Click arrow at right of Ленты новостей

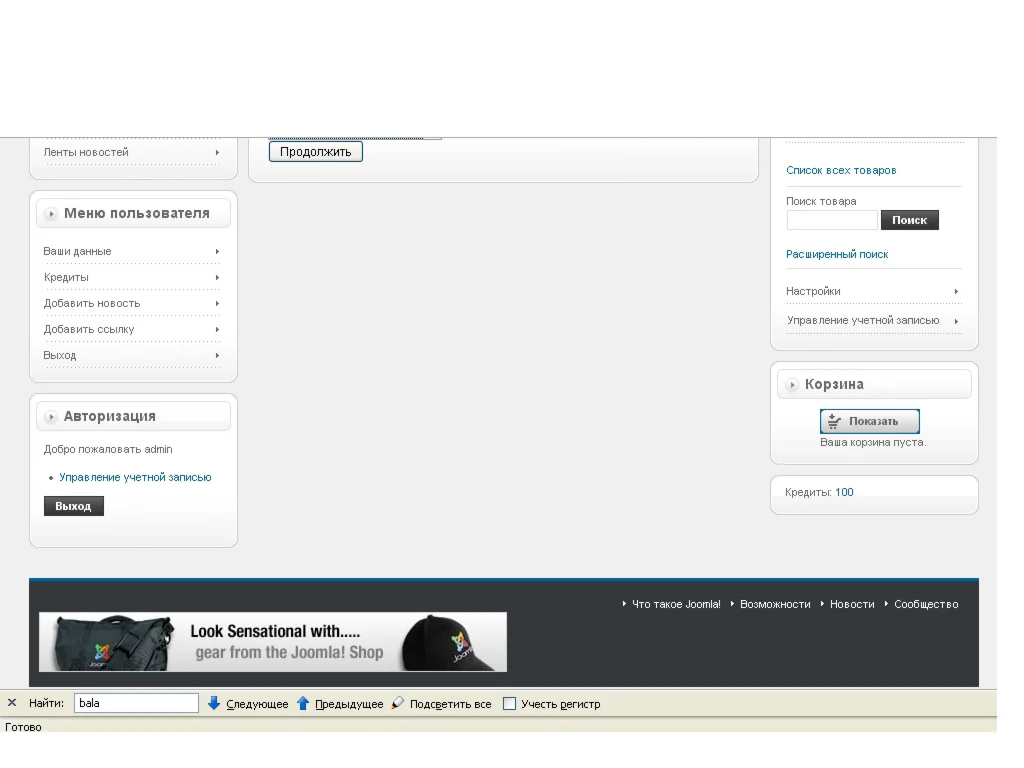pos(217,152)
